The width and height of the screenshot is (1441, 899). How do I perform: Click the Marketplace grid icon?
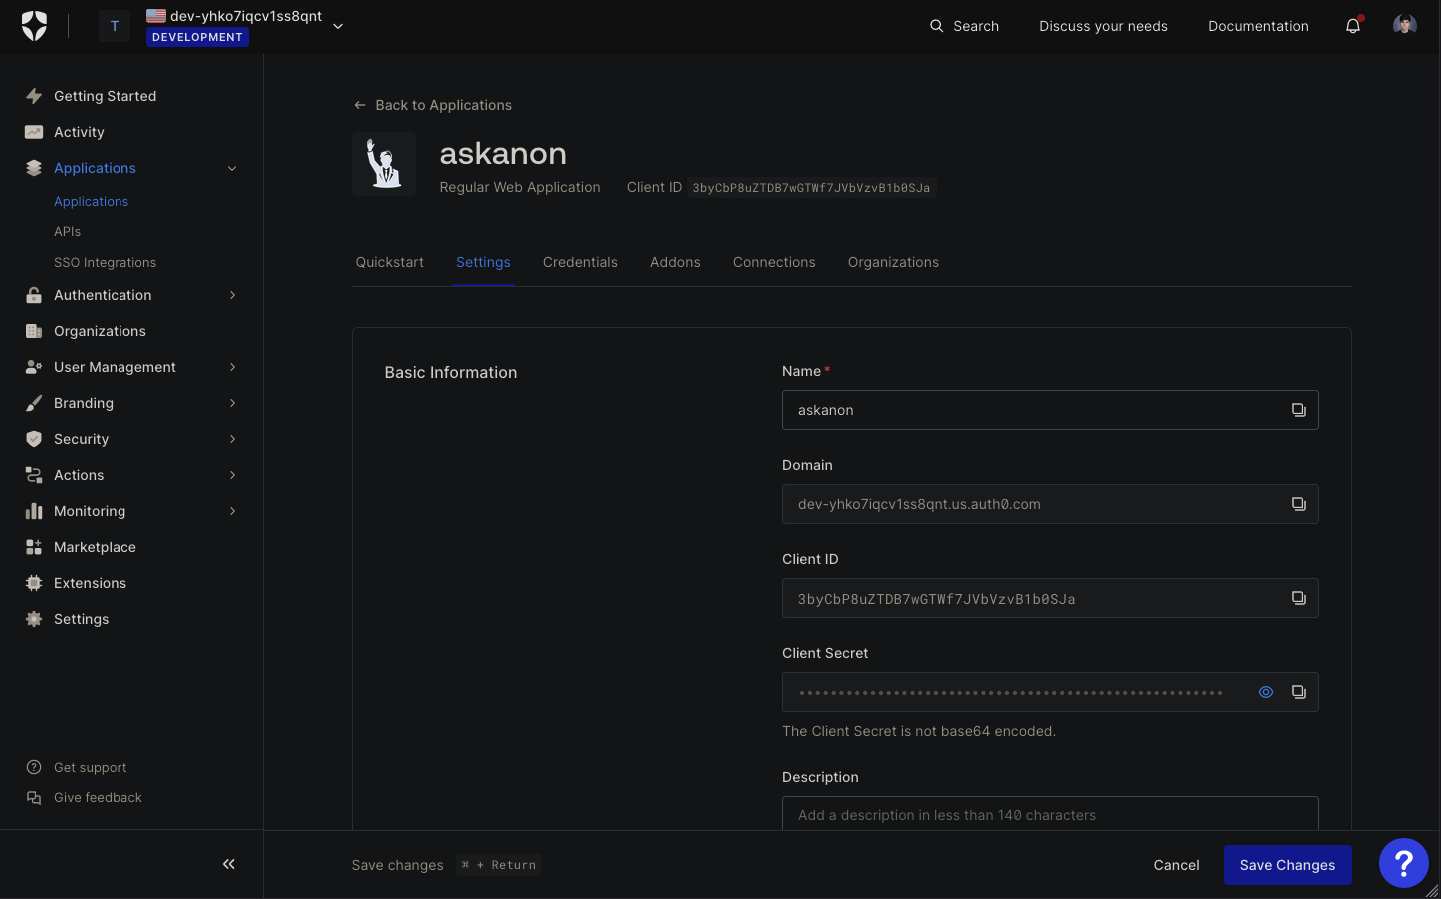34,547
